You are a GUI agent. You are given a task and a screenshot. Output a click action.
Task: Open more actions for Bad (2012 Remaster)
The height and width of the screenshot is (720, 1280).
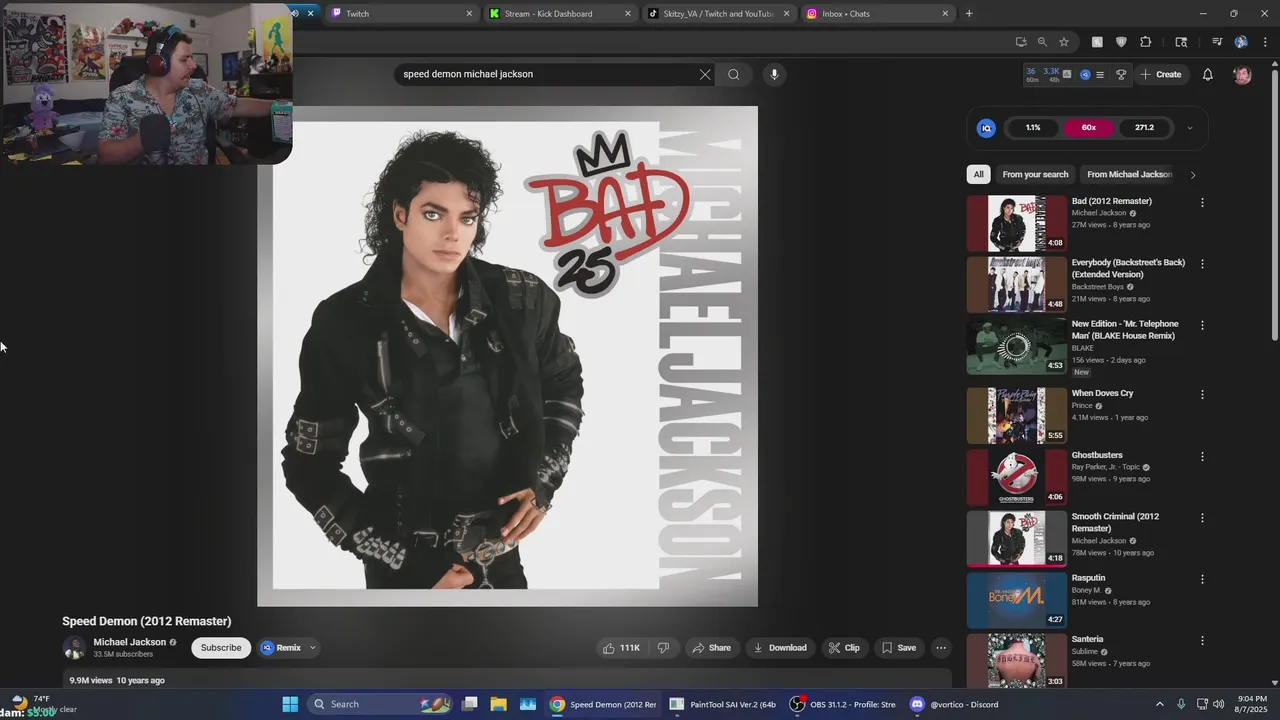click(x=1202, y=202)
